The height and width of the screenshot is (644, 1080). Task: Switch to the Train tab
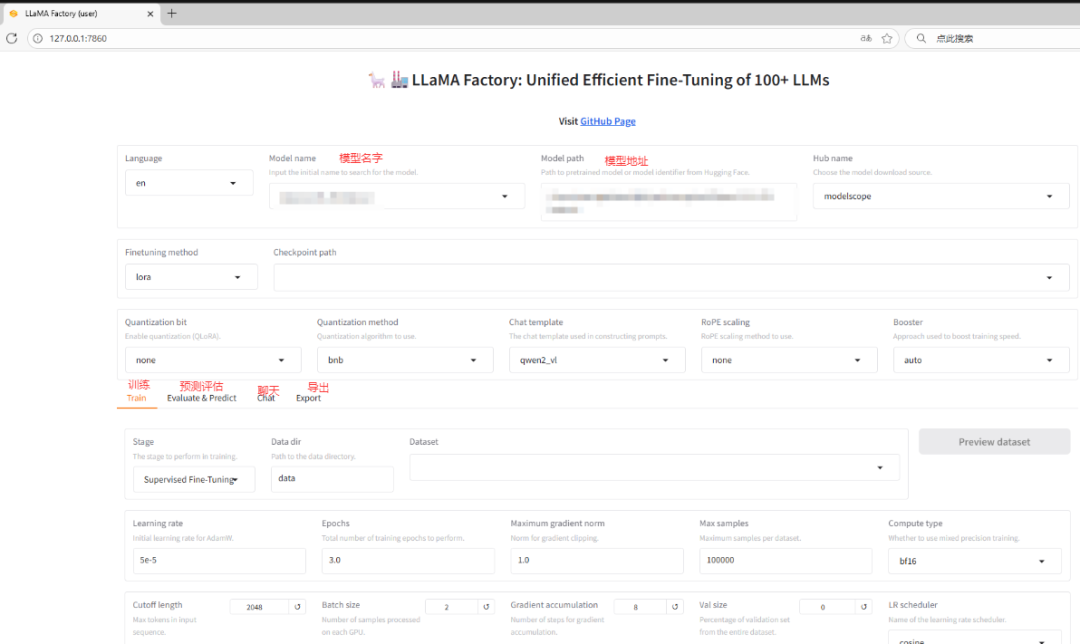click(x=136, y=398)
